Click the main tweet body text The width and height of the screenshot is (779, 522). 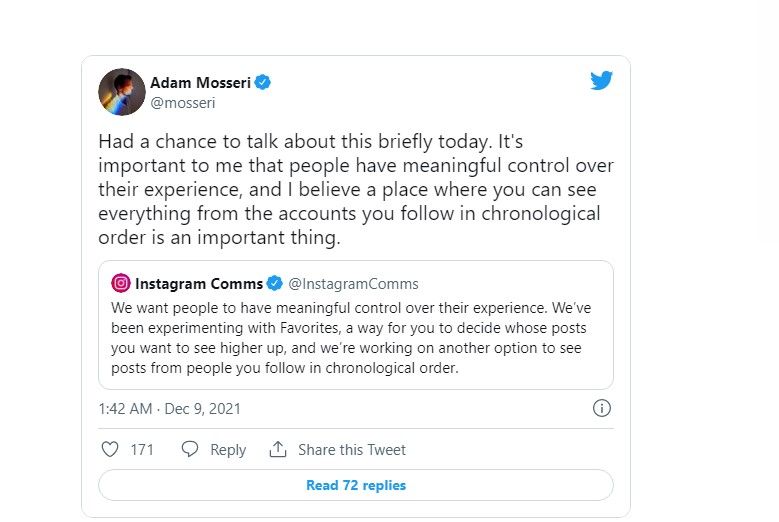pyautogui.click(x=356, y=189)
